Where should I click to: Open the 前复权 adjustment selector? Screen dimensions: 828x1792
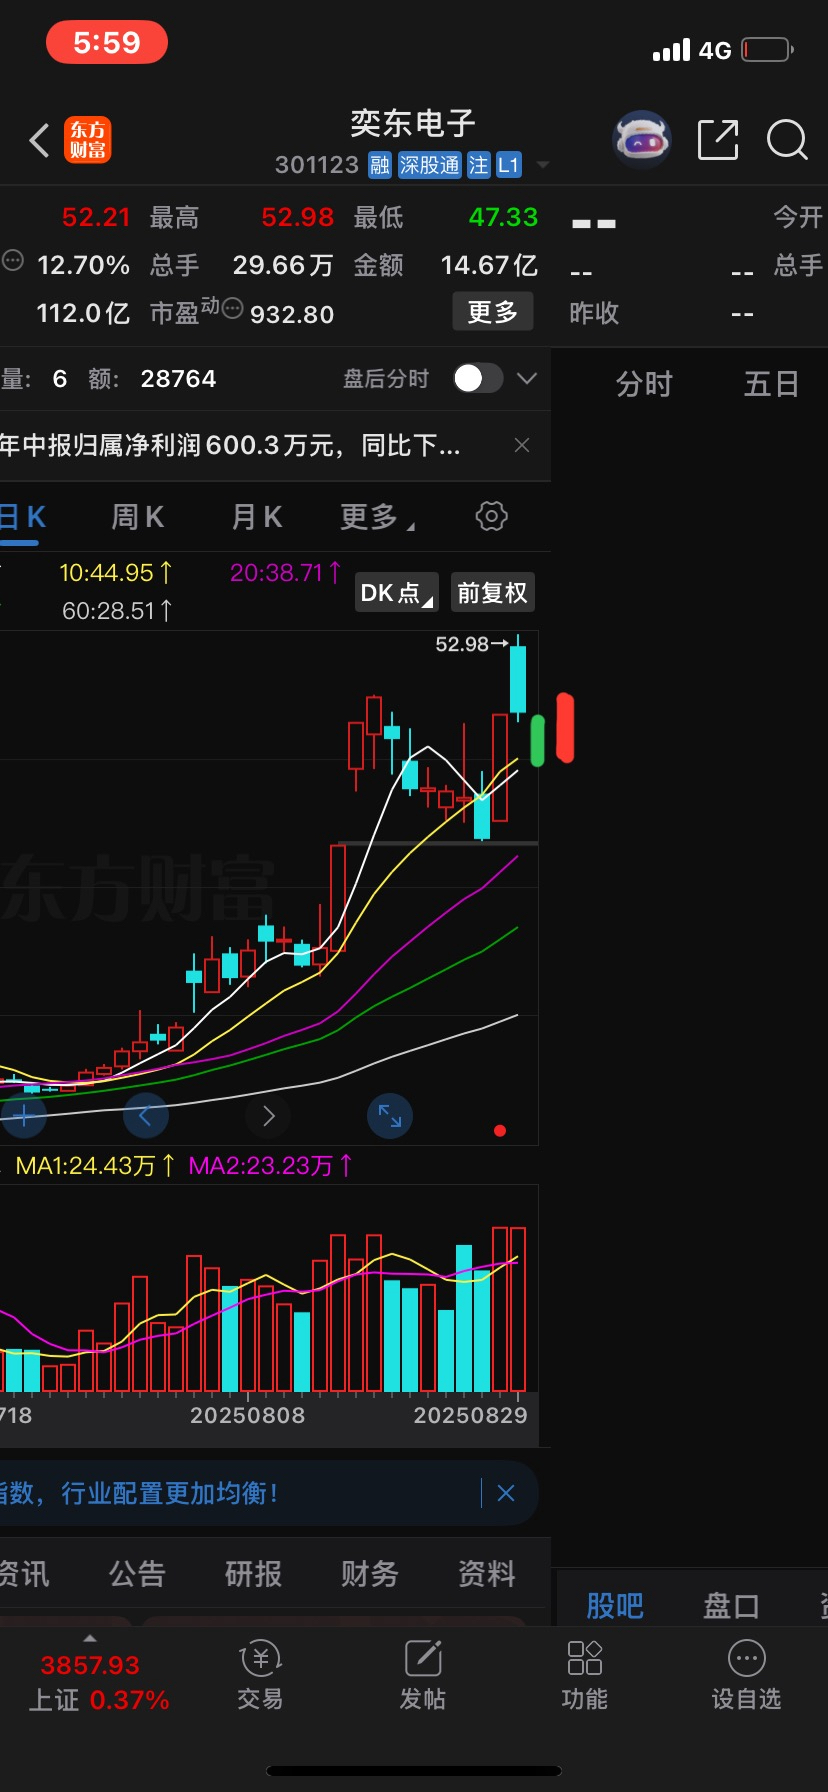[492, 592]
